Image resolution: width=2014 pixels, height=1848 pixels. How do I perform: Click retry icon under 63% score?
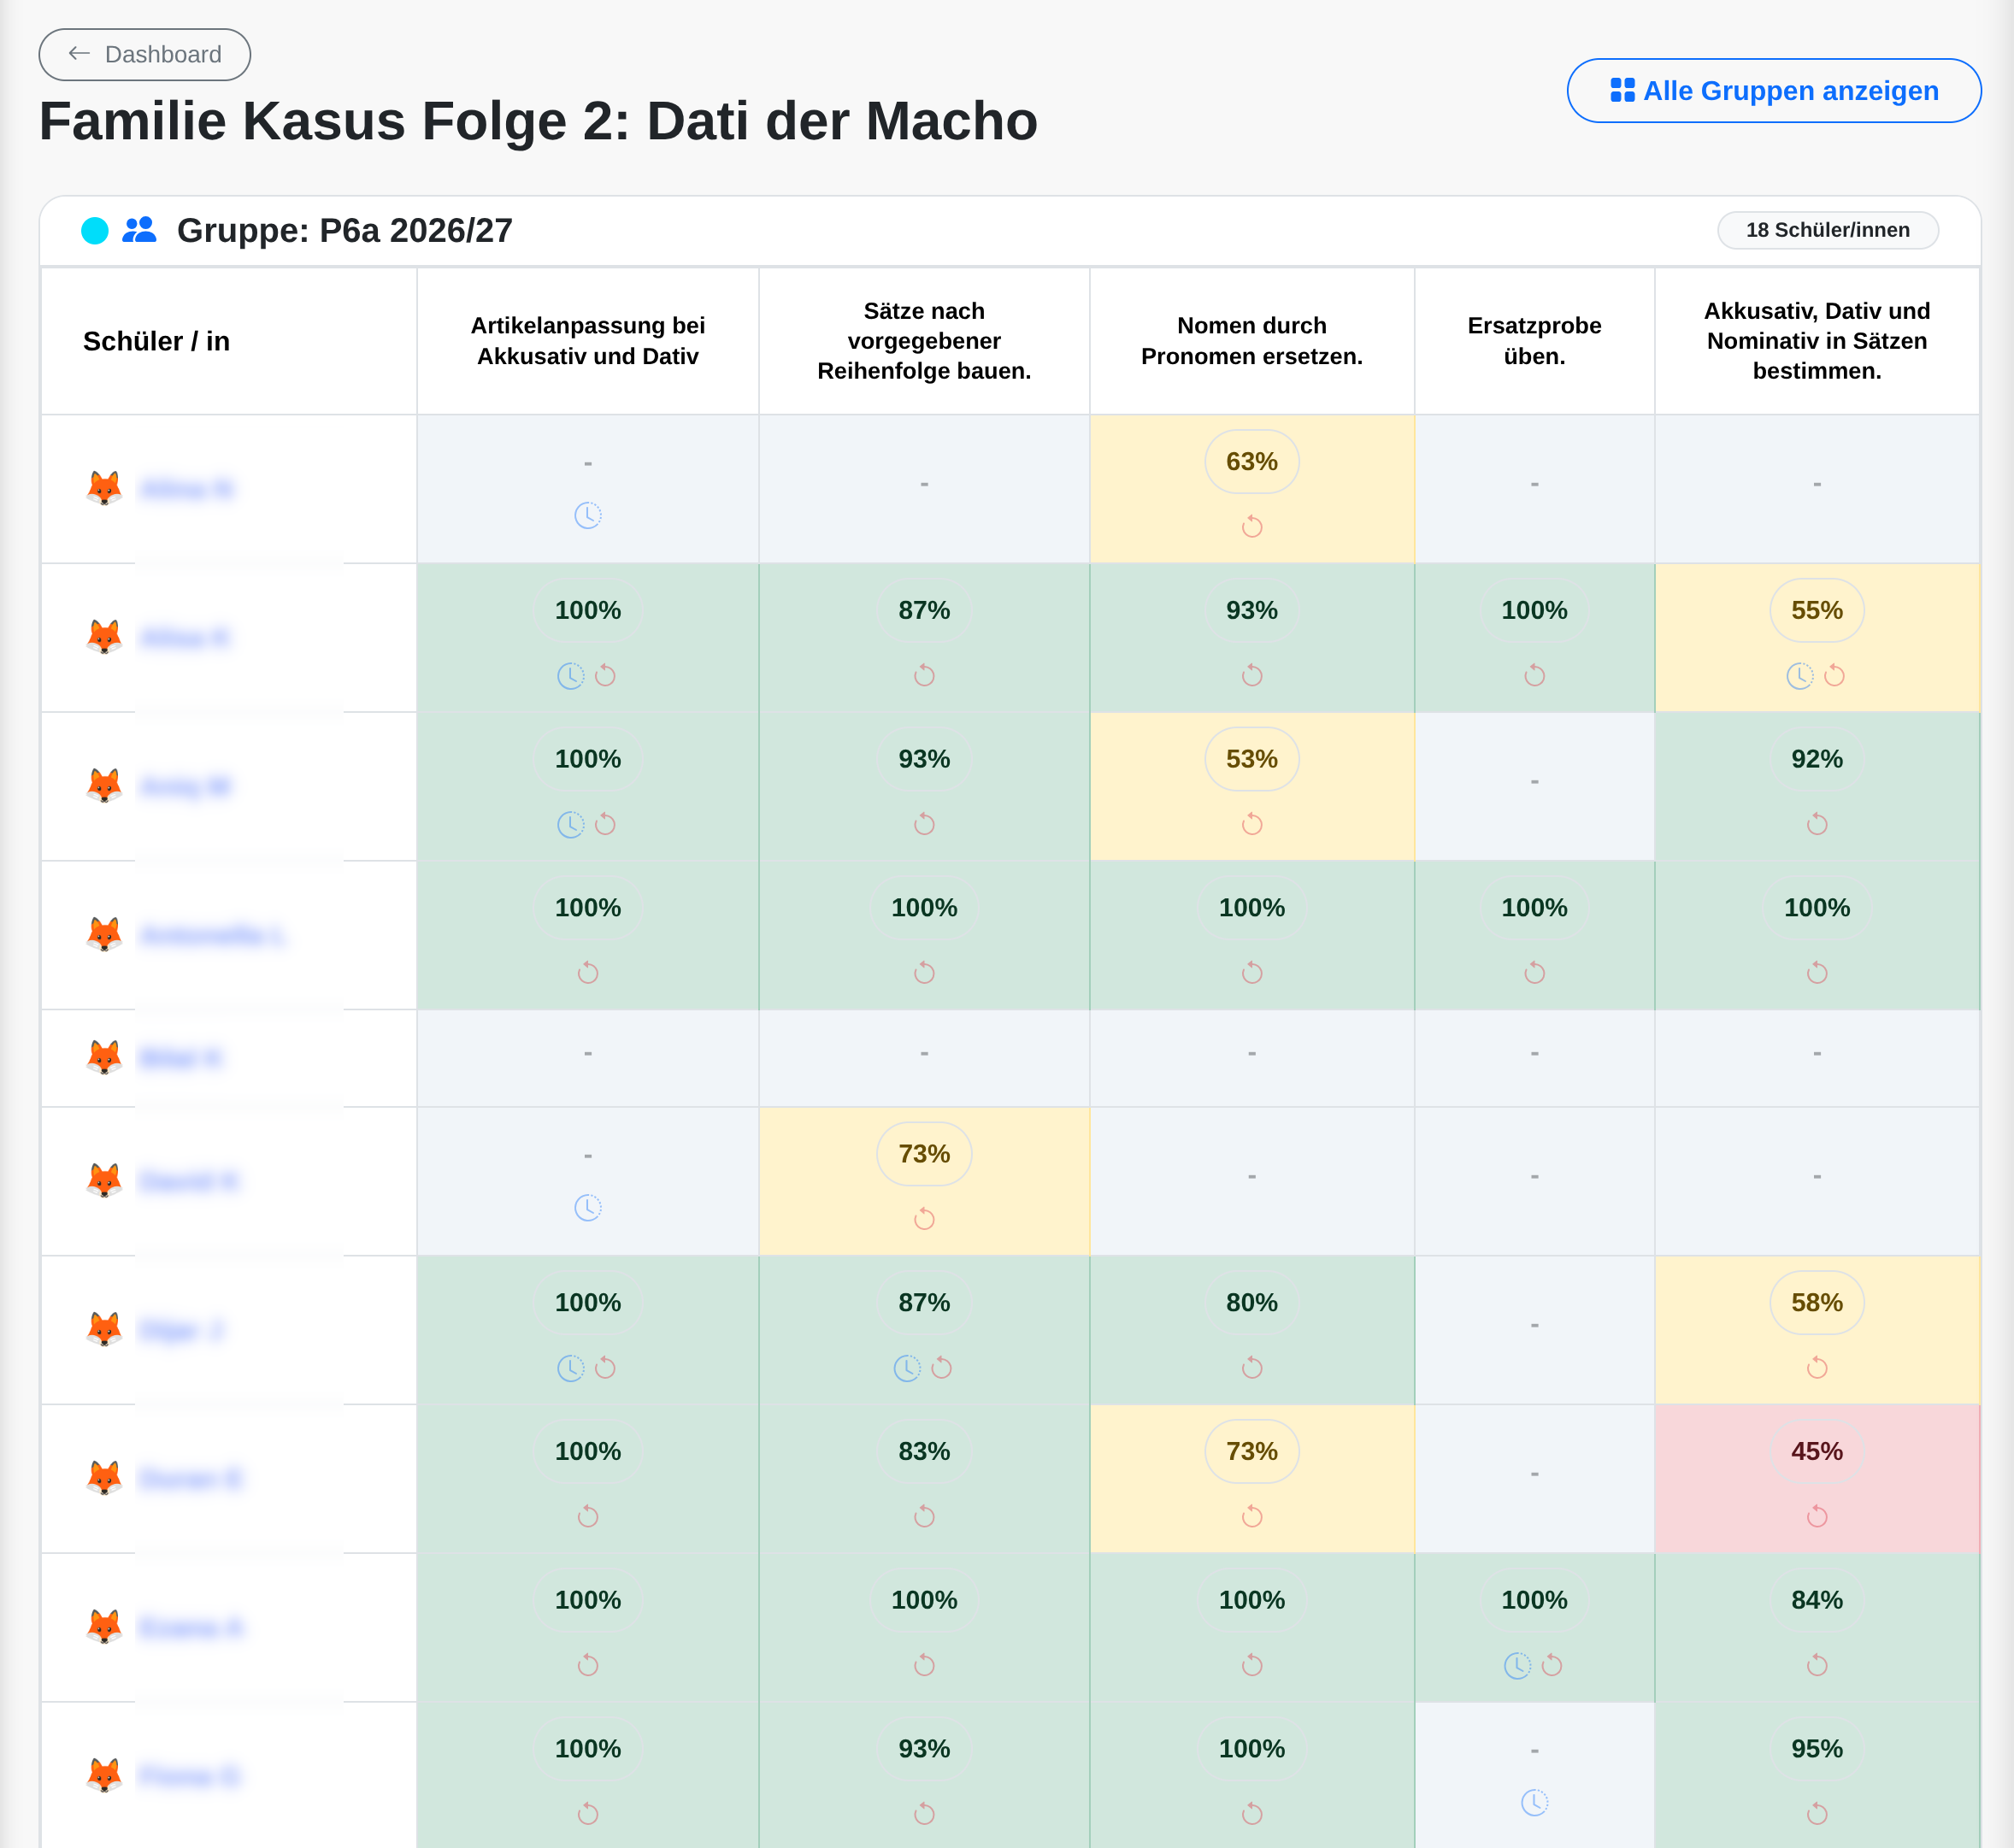coord(1252,526)
